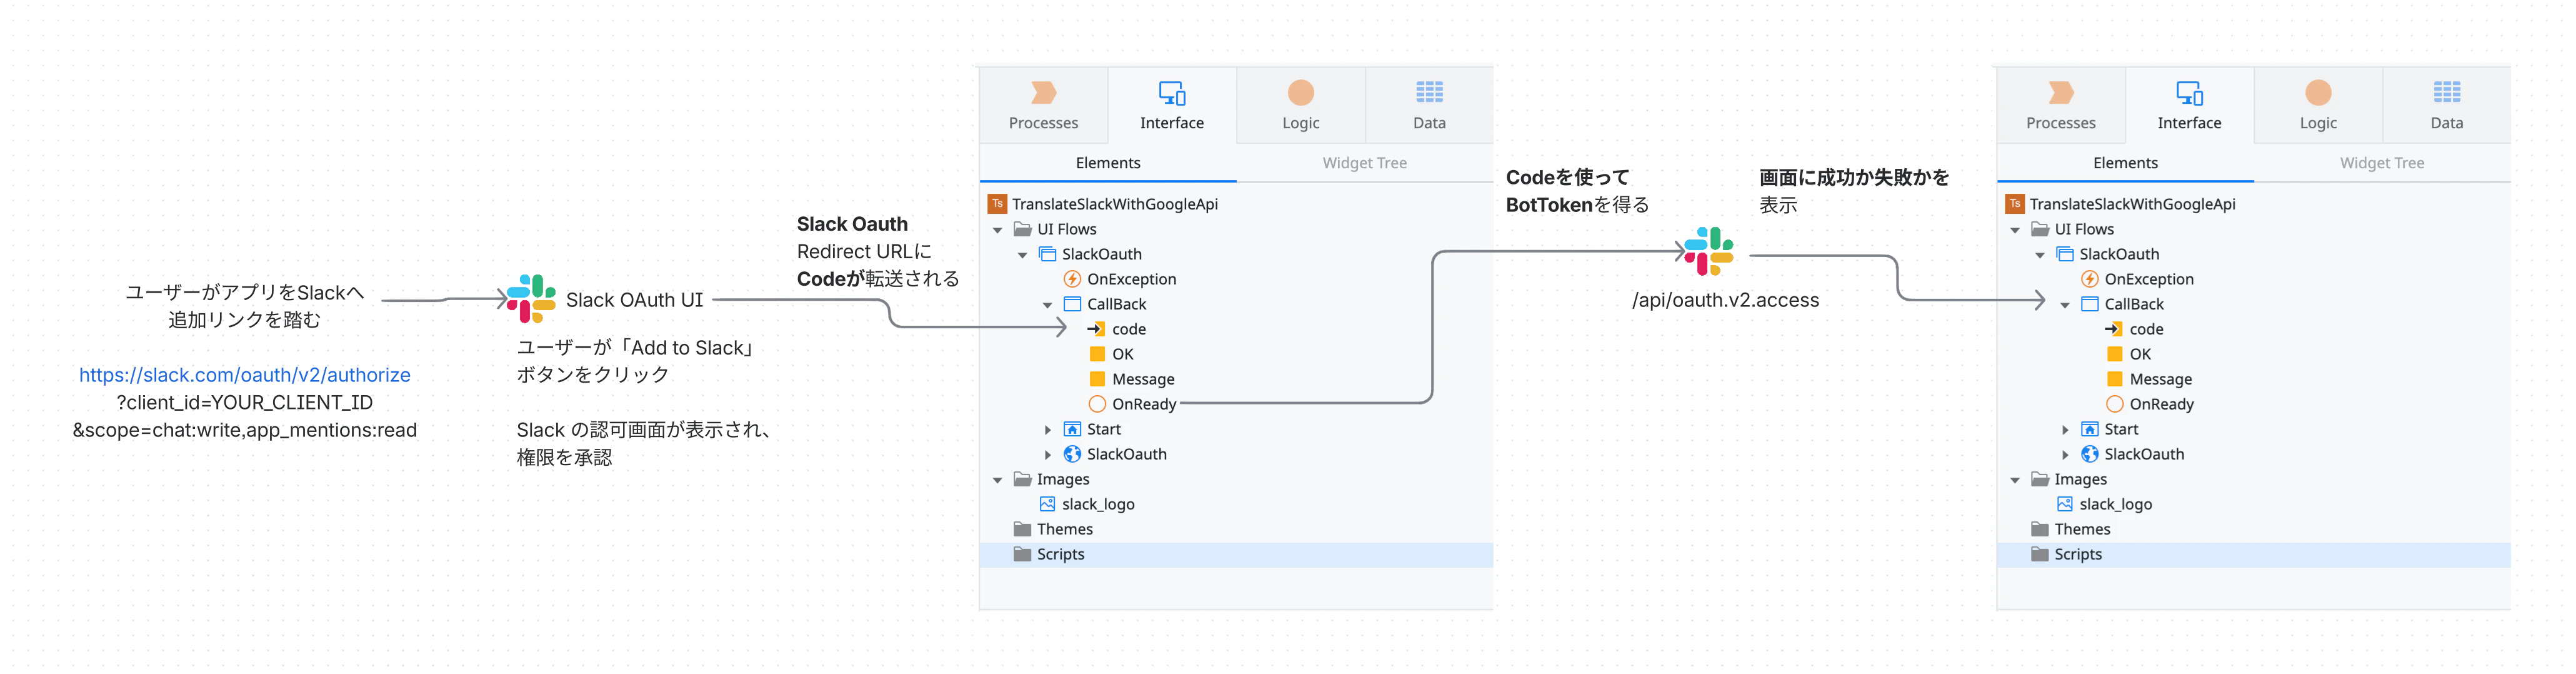Open the slack.com oauth authorize link
The image size is (2576, 674).
tap(244, 375)
